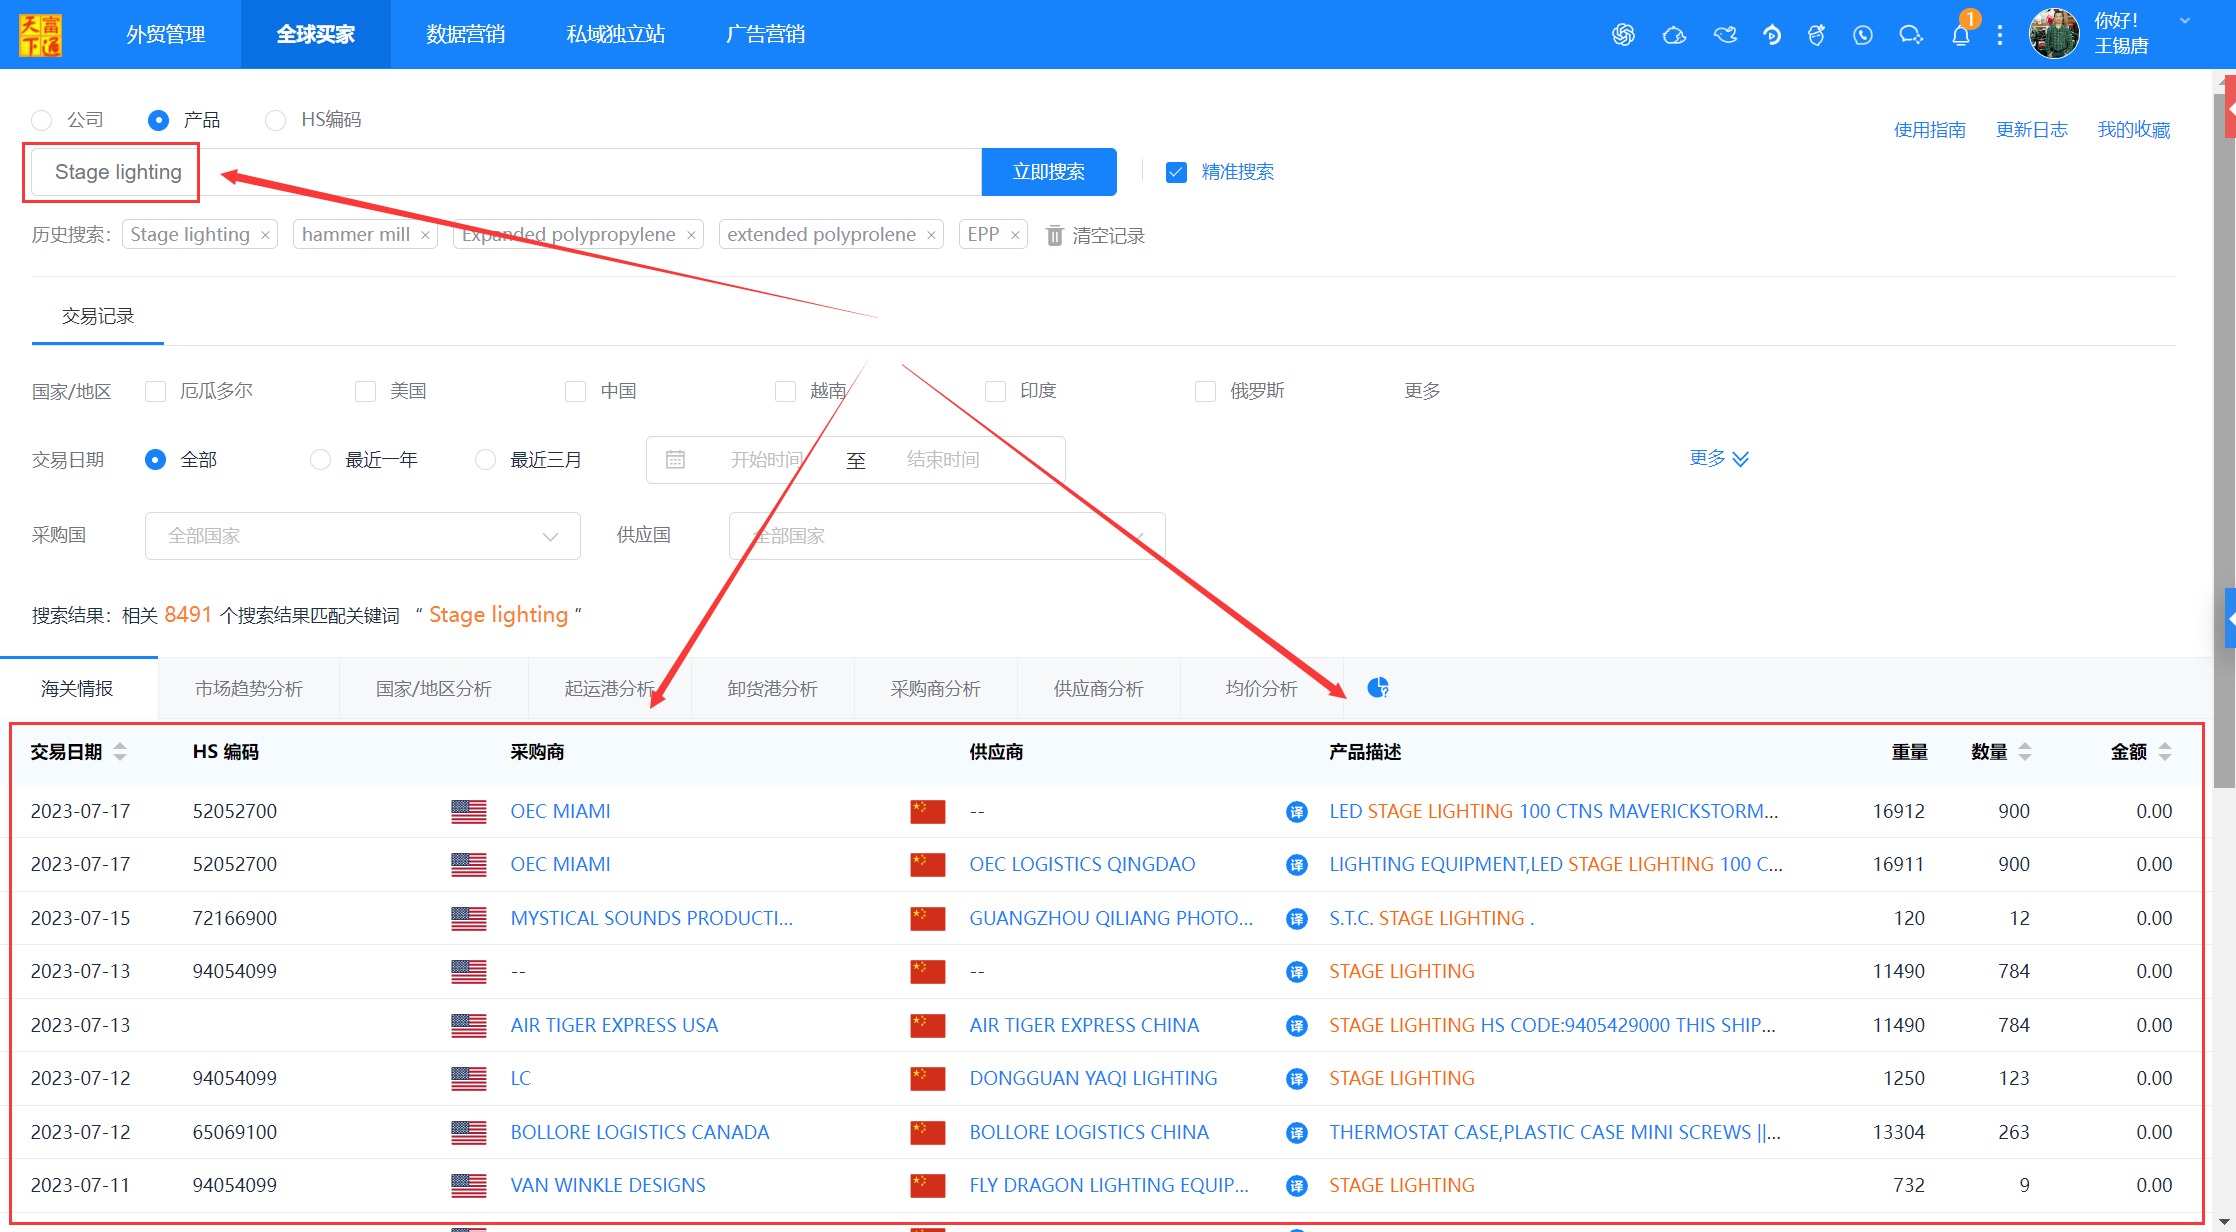This screenshot has height=1232, width=2236.
Task: Sort the table by 金额
Action: point(2165,751)
